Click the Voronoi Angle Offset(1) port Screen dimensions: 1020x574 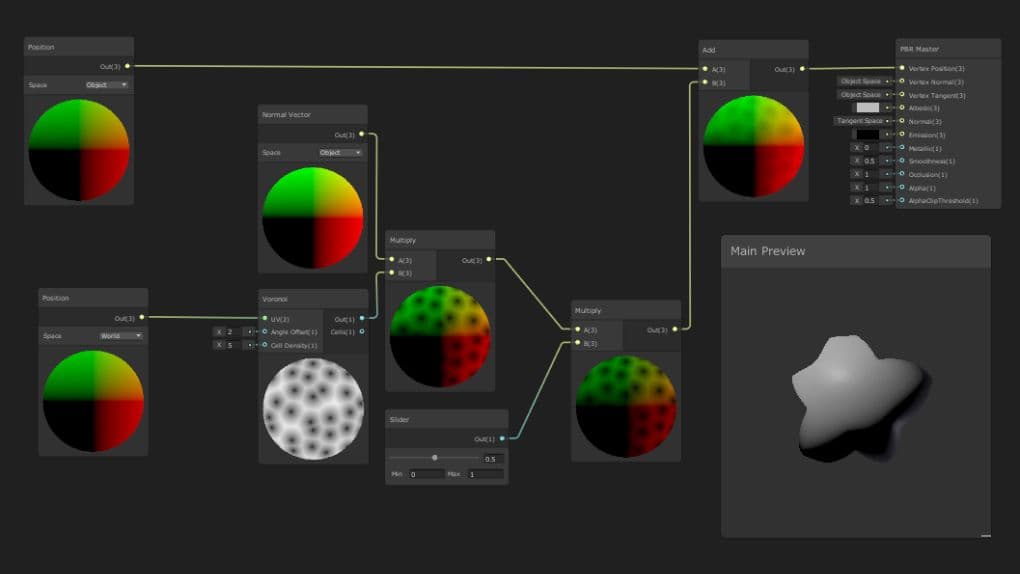point(265,331)
